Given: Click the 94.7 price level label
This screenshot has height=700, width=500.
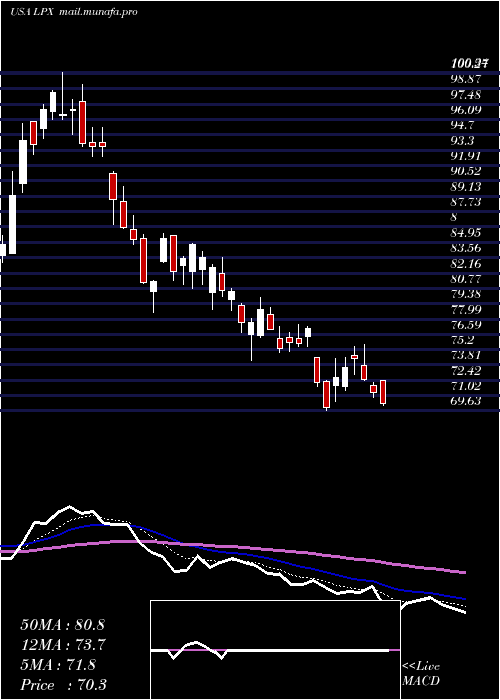Looking at the screenshot, I should pyautogui.click(x=462, y=125).
